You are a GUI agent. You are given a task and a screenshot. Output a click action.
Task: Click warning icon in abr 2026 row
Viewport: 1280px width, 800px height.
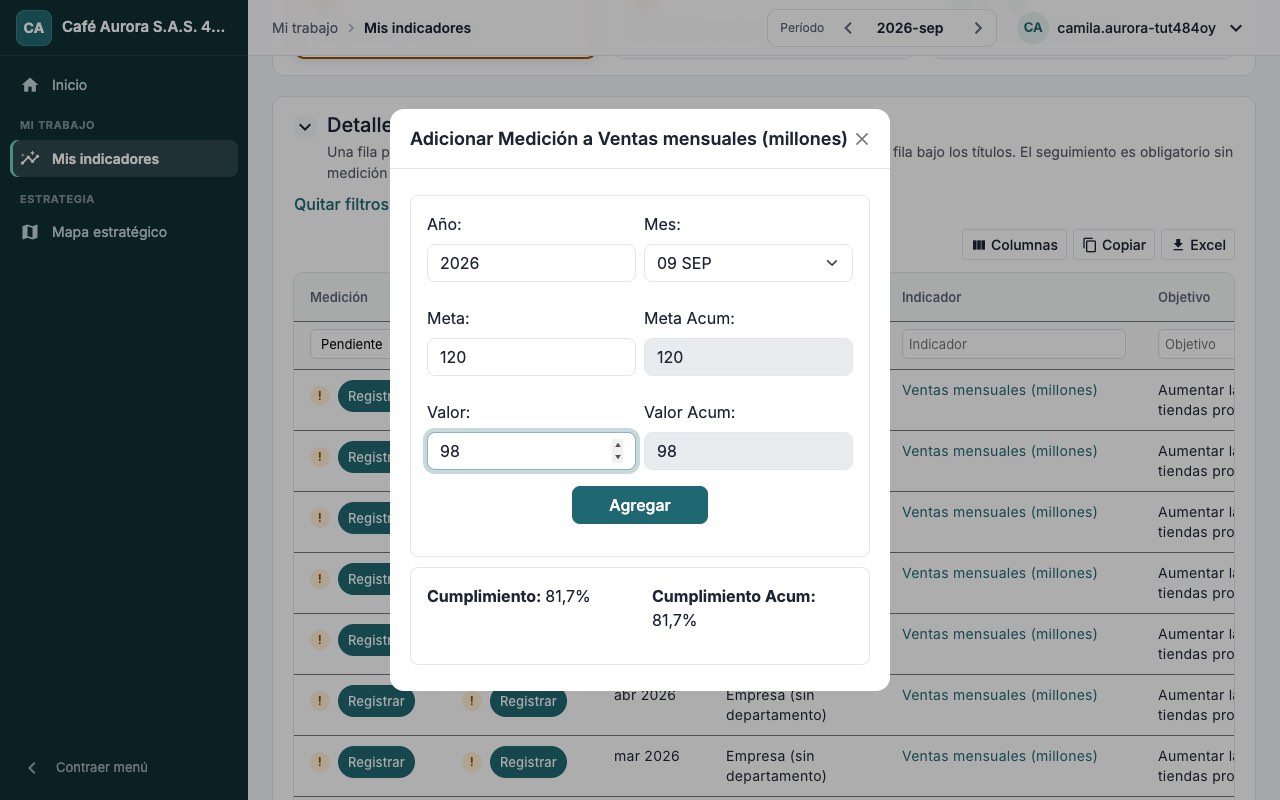tap(319, 701)
